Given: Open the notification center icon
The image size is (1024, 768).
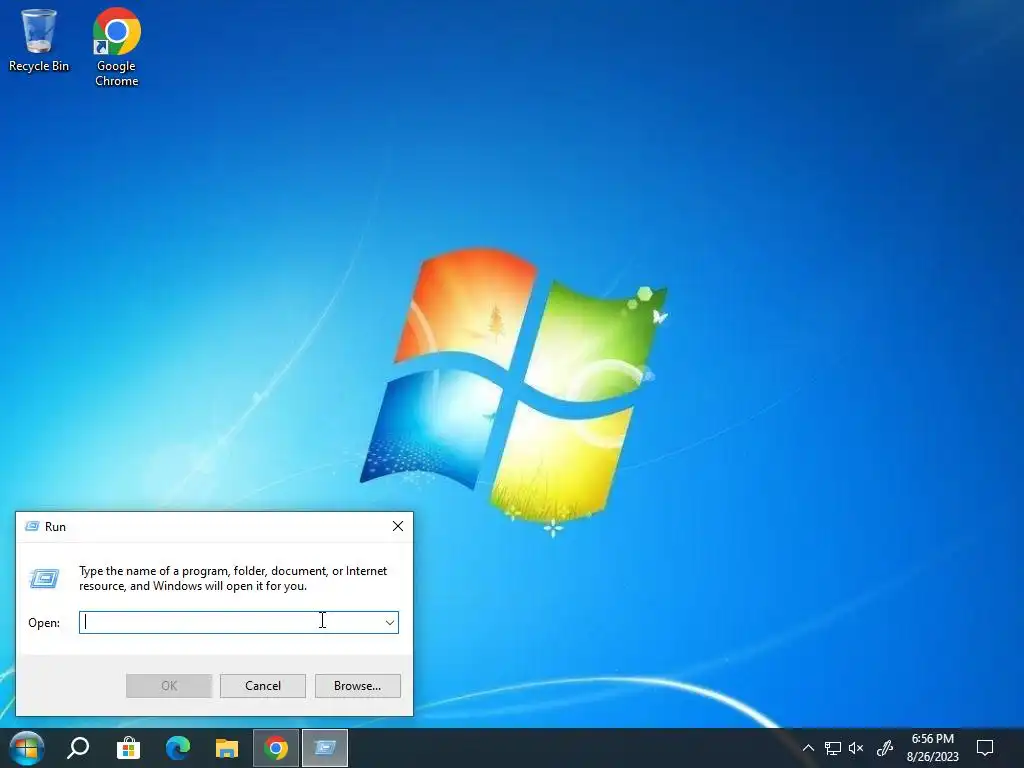Looking at the screenshot, I should pos(985,748).
